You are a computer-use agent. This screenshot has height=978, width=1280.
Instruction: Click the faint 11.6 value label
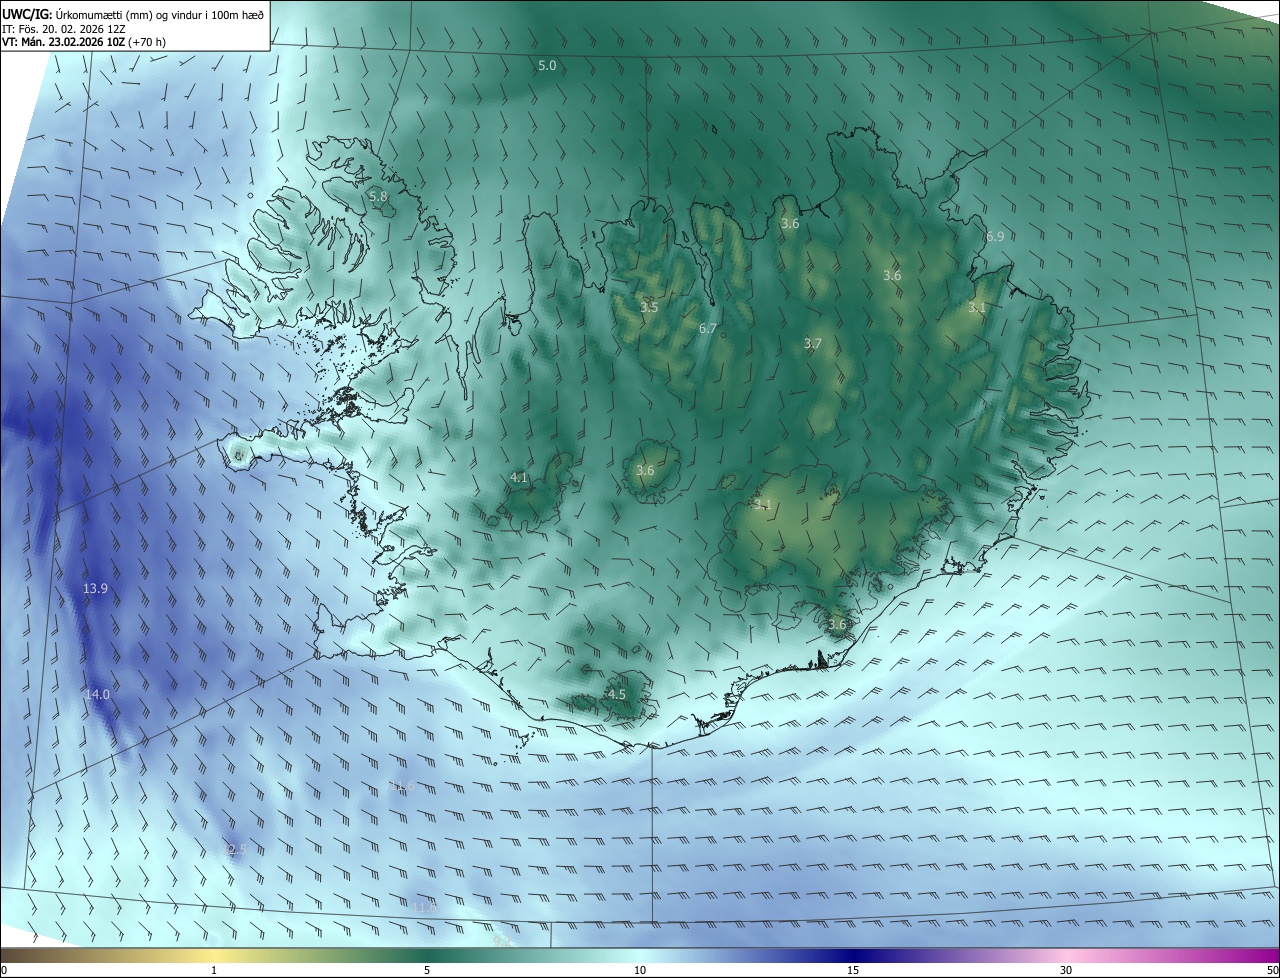tap(403, 787)
